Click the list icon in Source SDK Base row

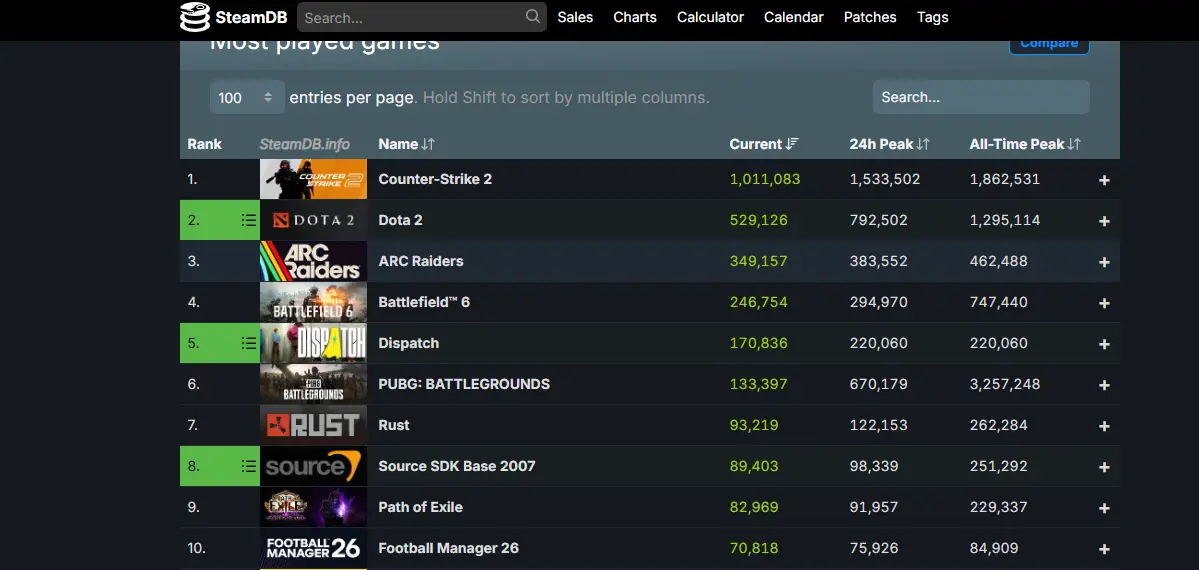[x=249, y=466]
